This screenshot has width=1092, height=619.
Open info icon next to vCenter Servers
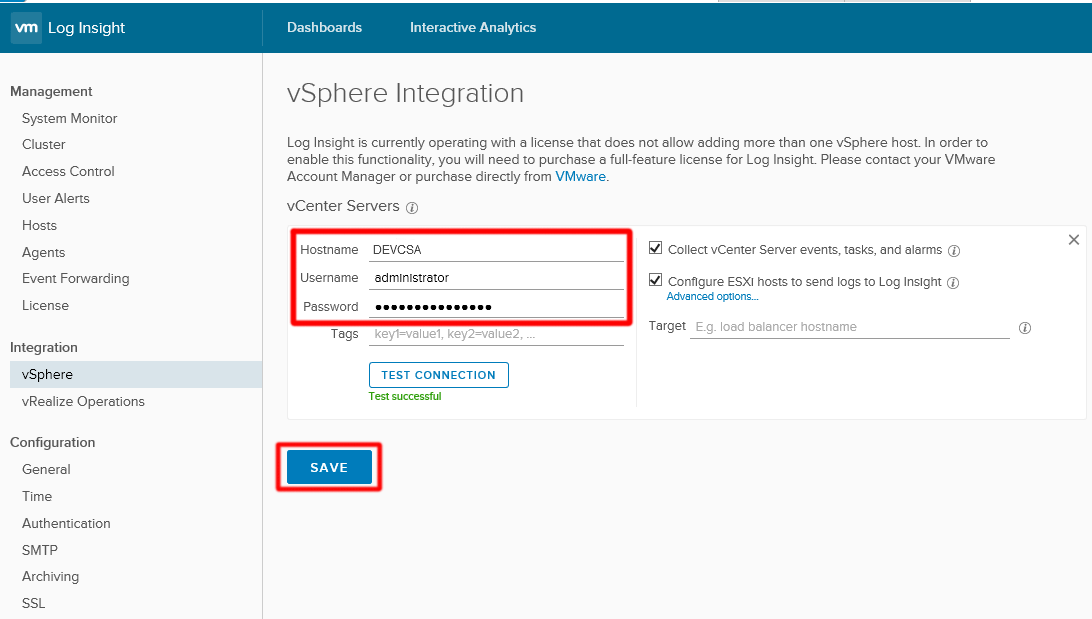[412, 207]
